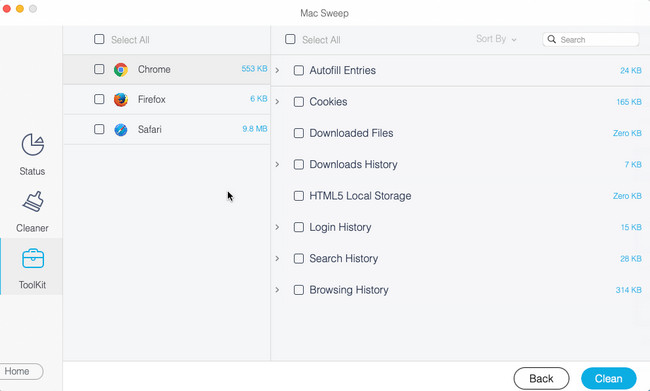Tick the browser list Select All checkbox
Screen dimensions: 650x391
tap(99, 39)
